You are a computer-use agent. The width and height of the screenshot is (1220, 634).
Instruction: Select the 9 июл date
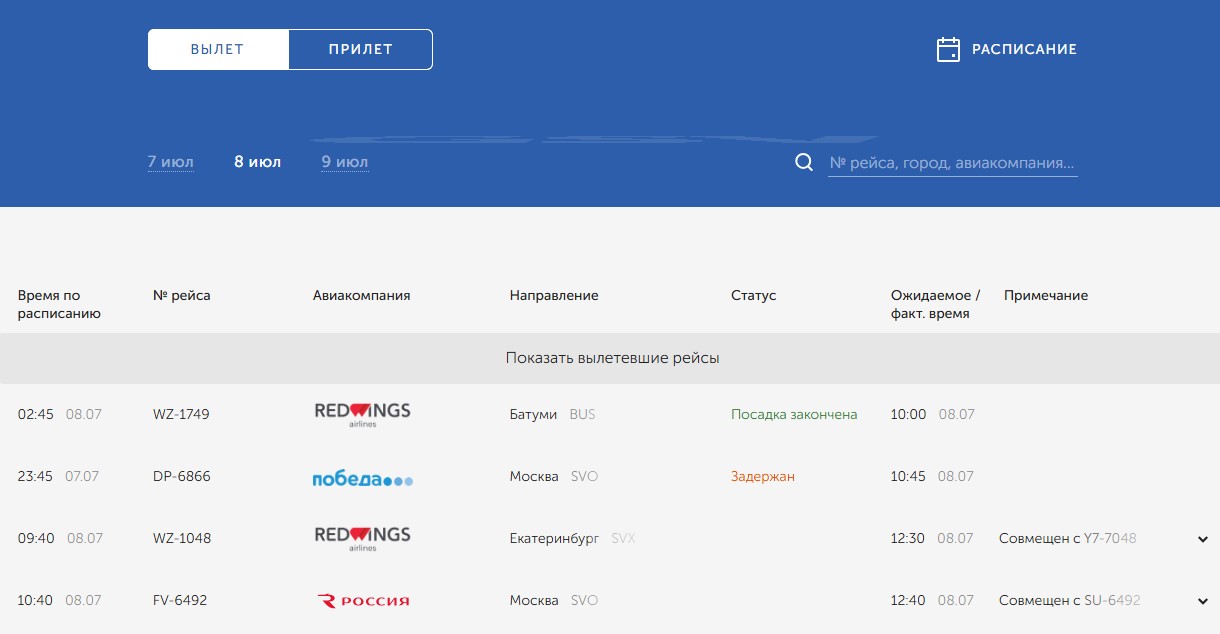345,162
